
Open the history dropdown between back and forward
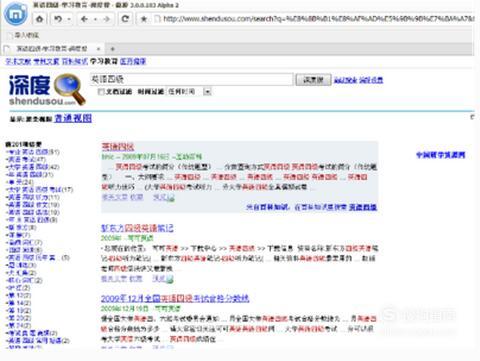tap(96, 19)
